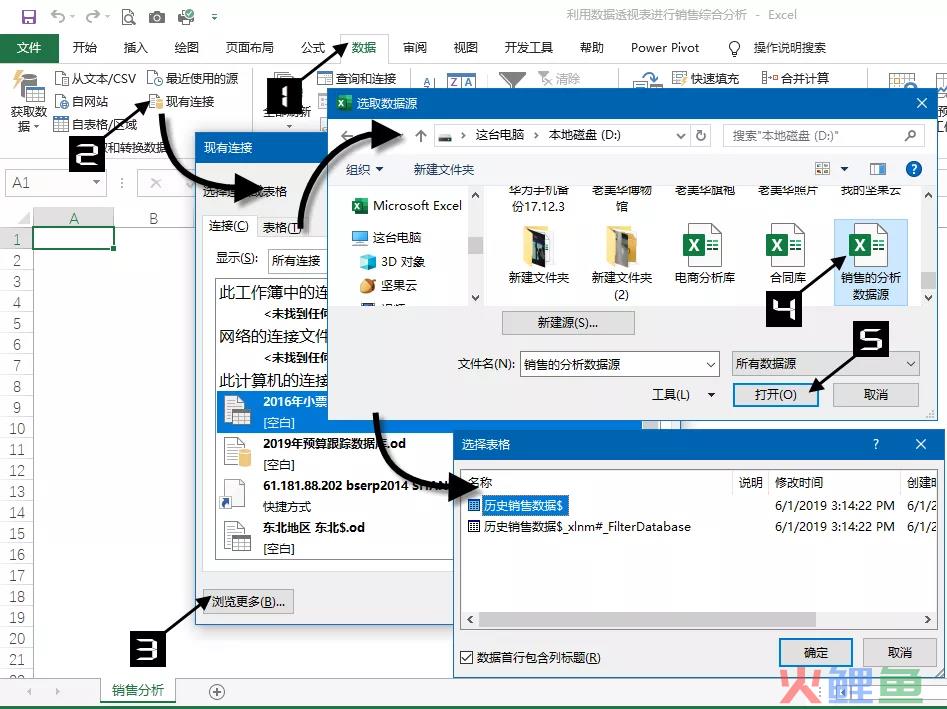
Task: Add a new sheet with plus icon
Action: (x=217, y=691)
